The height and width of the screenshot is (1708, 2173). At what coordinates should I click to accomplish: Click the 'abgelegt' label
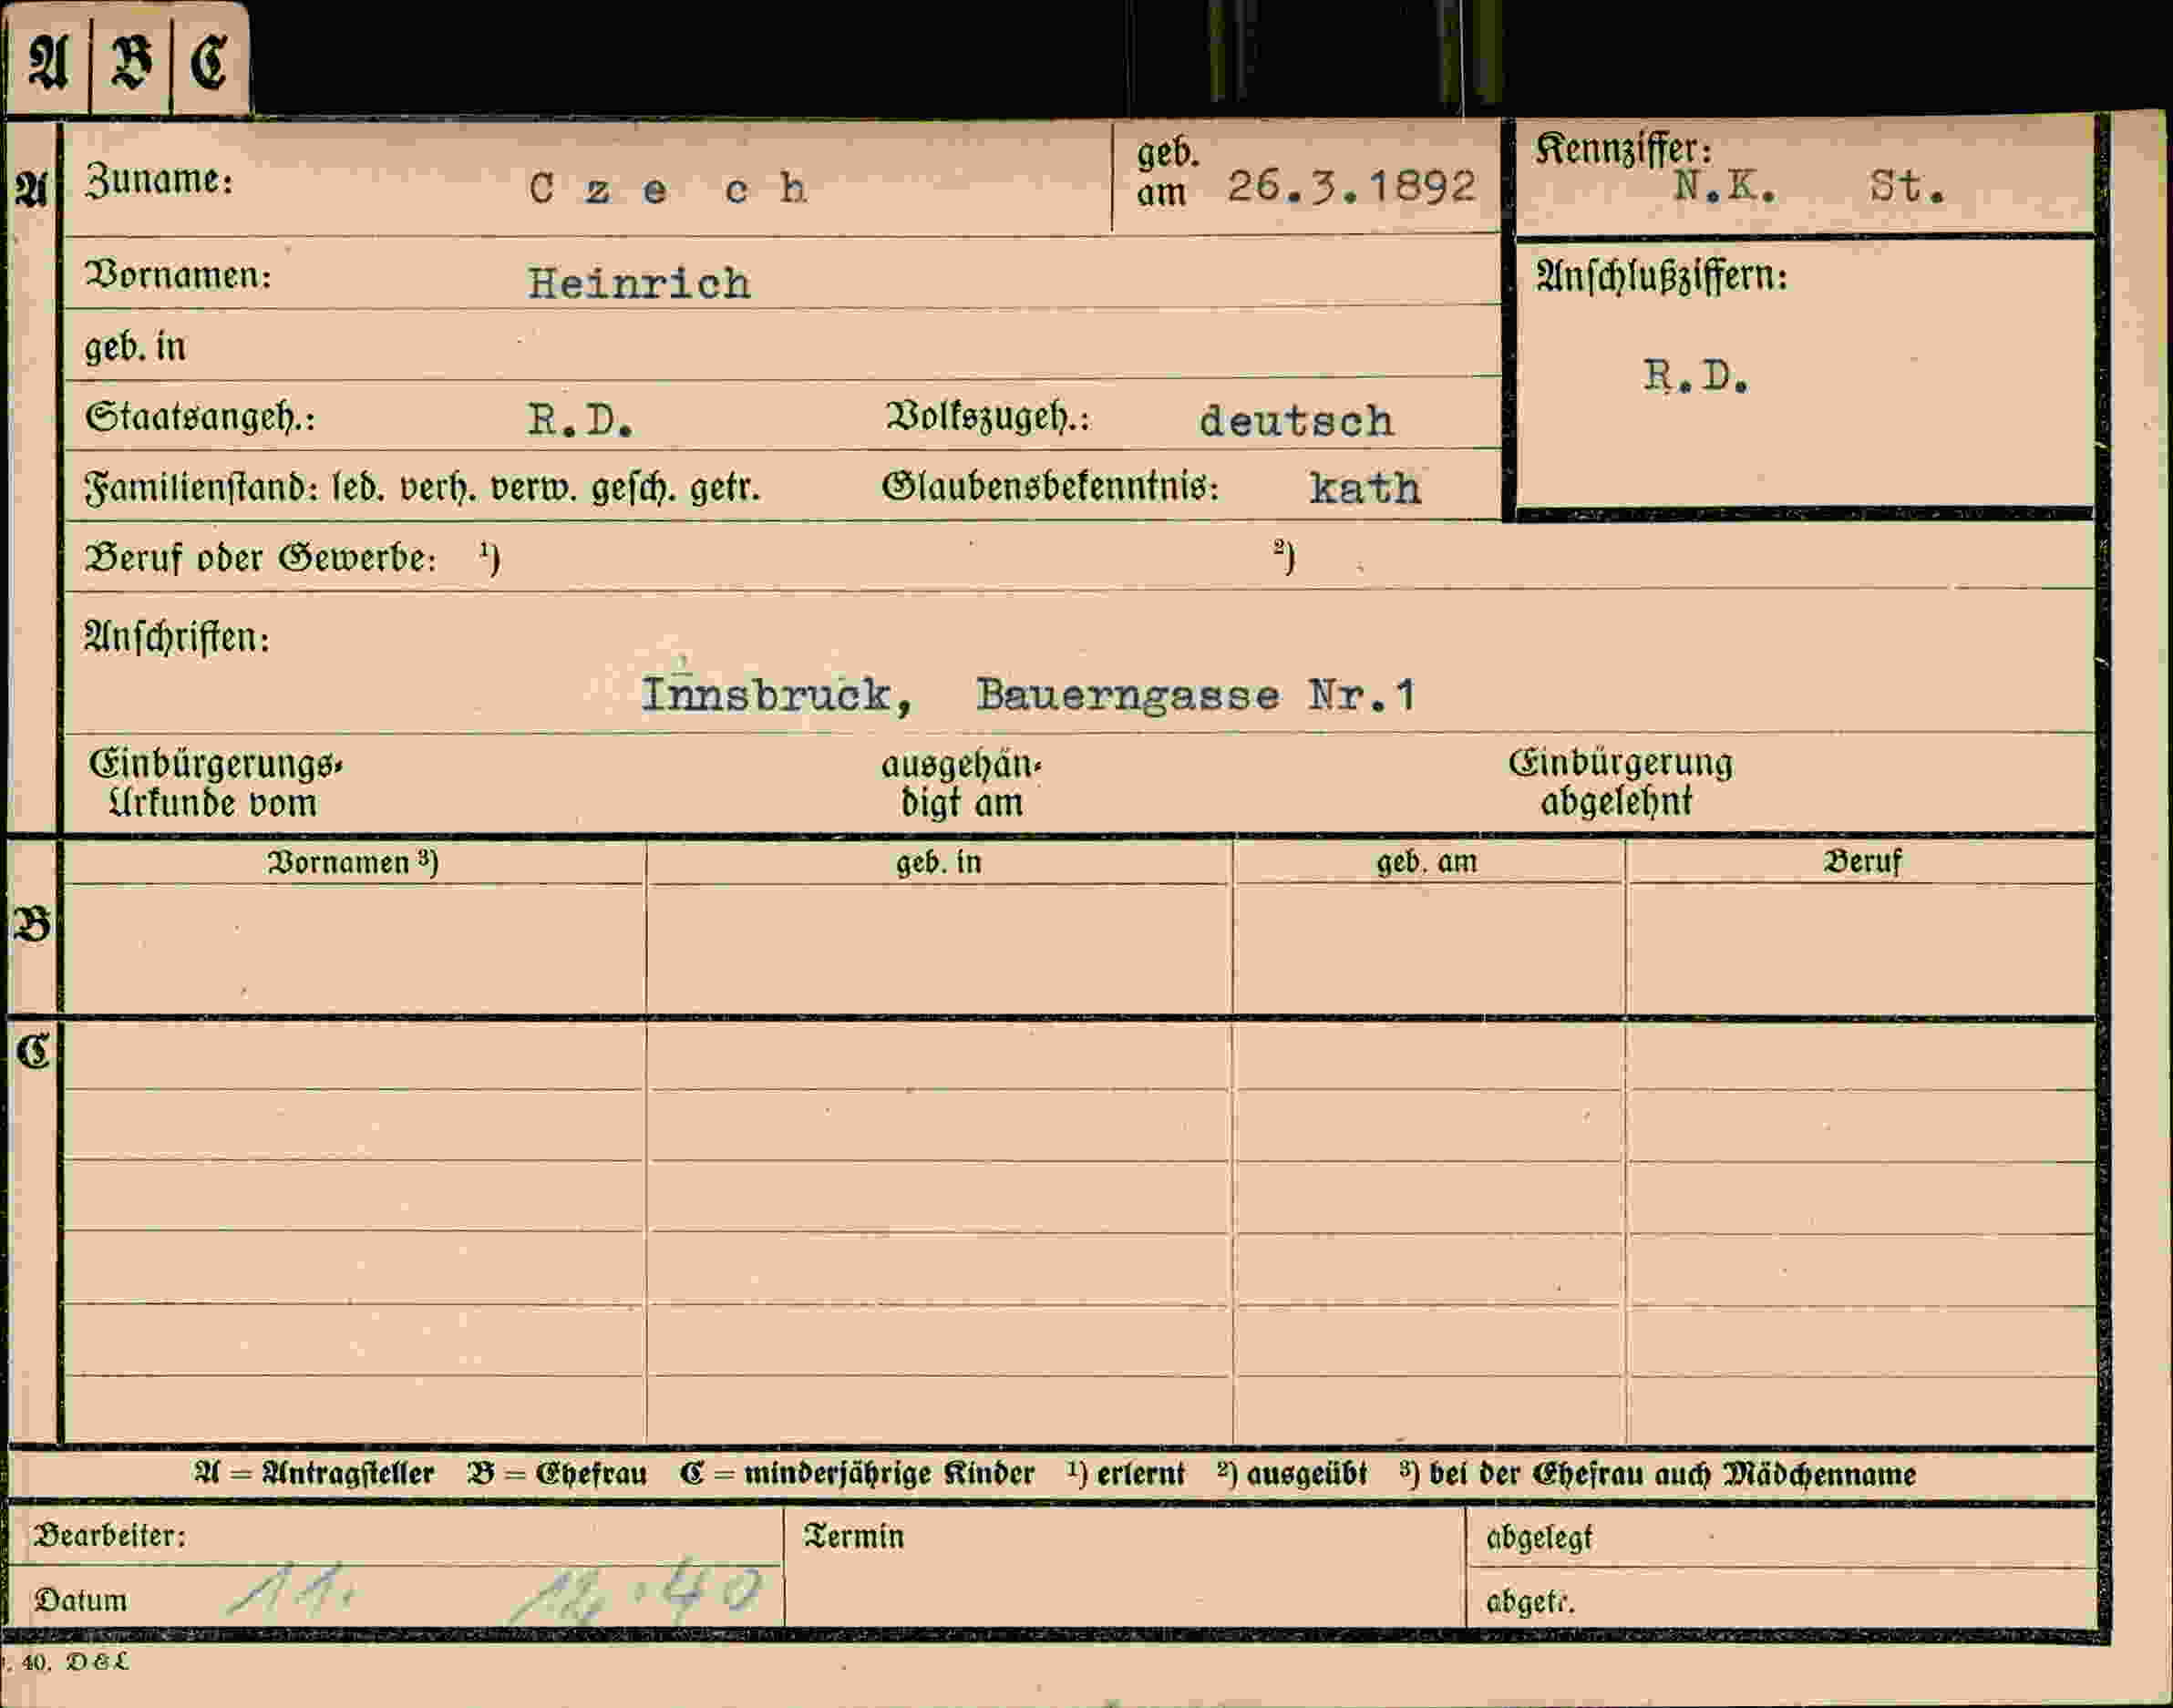click(x=1539, y=1538)
